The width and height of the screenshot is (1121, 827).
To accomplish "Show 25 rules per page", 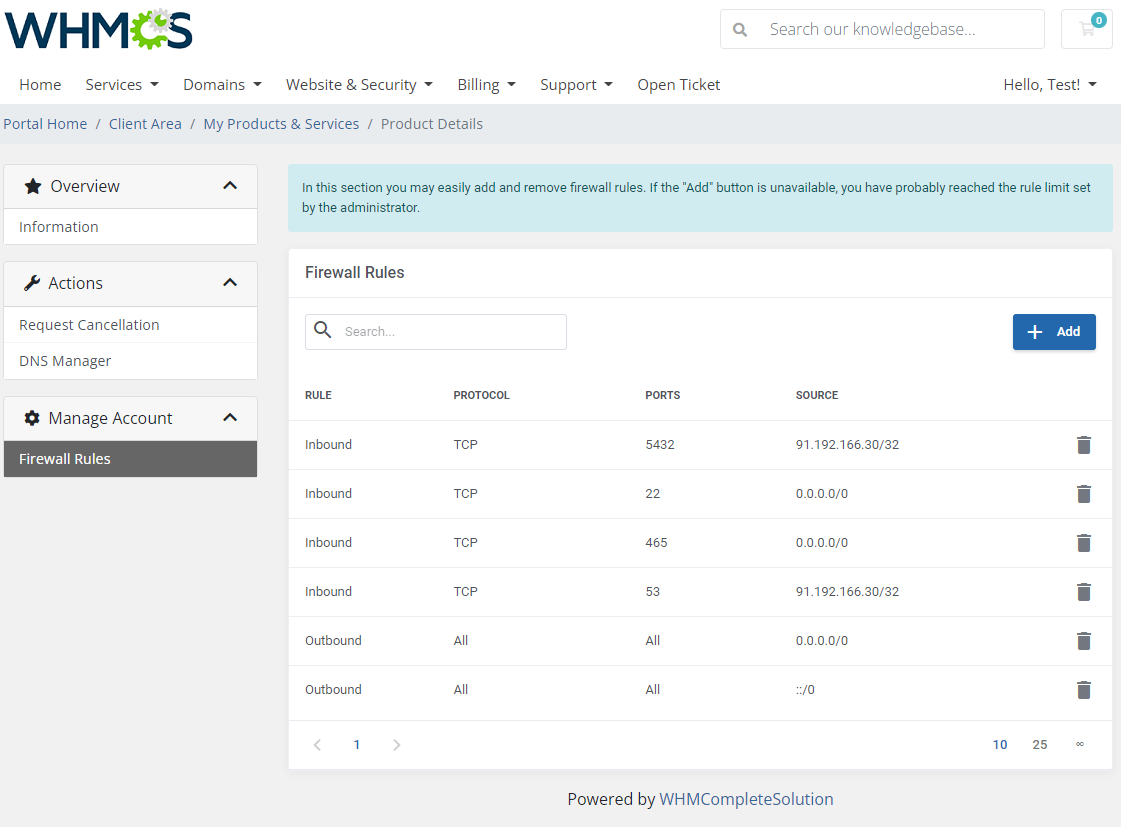I will [1039, 745].
